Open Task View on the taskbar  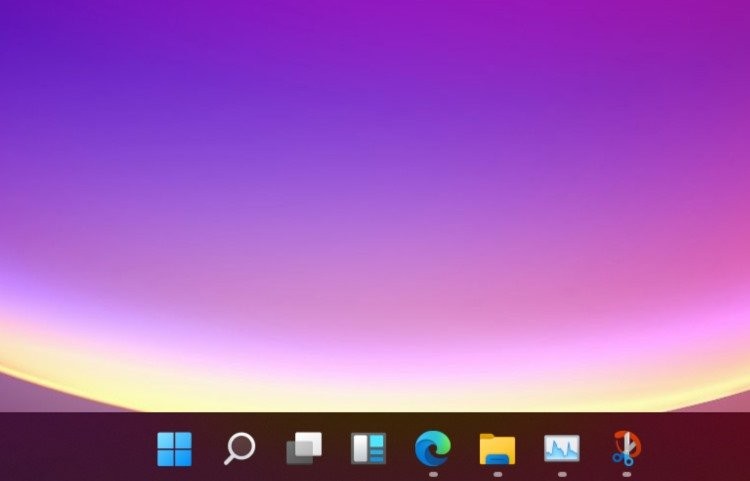click(304, 448)
